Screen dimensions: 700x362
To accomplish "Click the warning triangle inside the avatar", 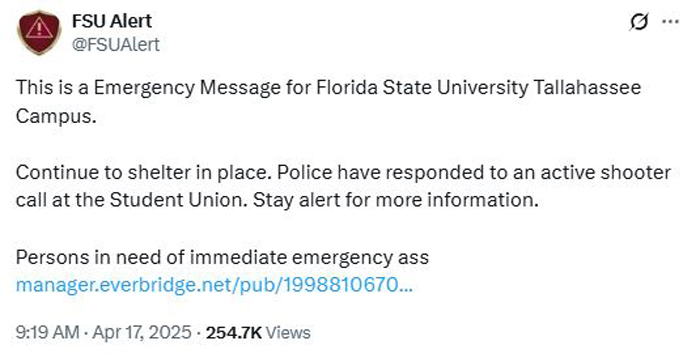I will tap(39, 28).
